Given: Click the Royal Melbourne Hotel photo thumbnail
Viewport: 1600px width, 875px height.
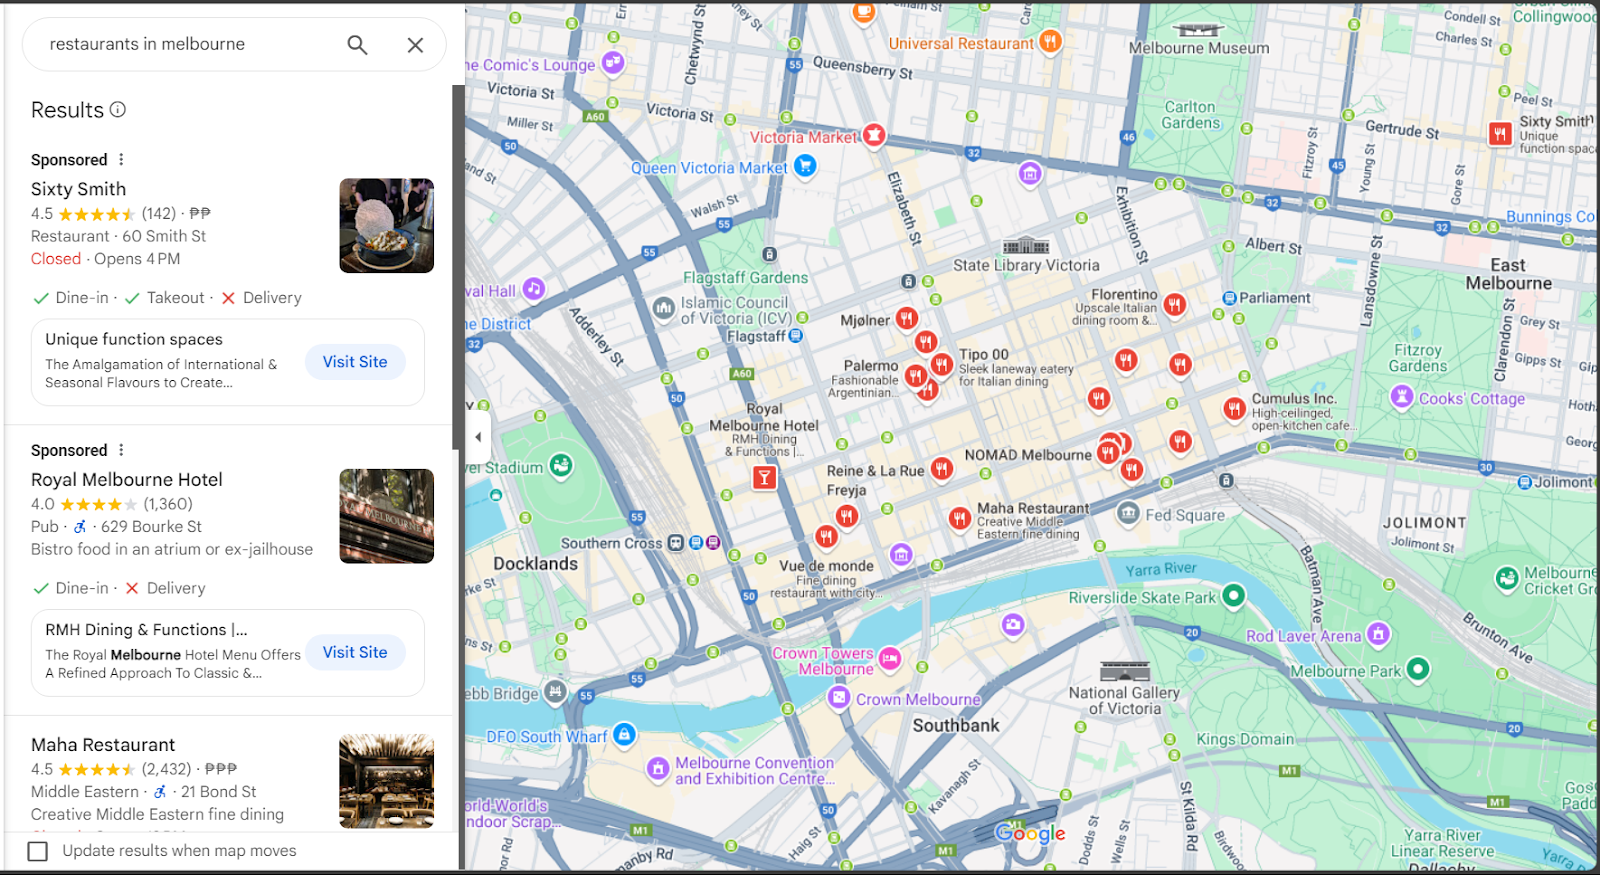Looking at the screenshot, I should [x=386, y=516].
